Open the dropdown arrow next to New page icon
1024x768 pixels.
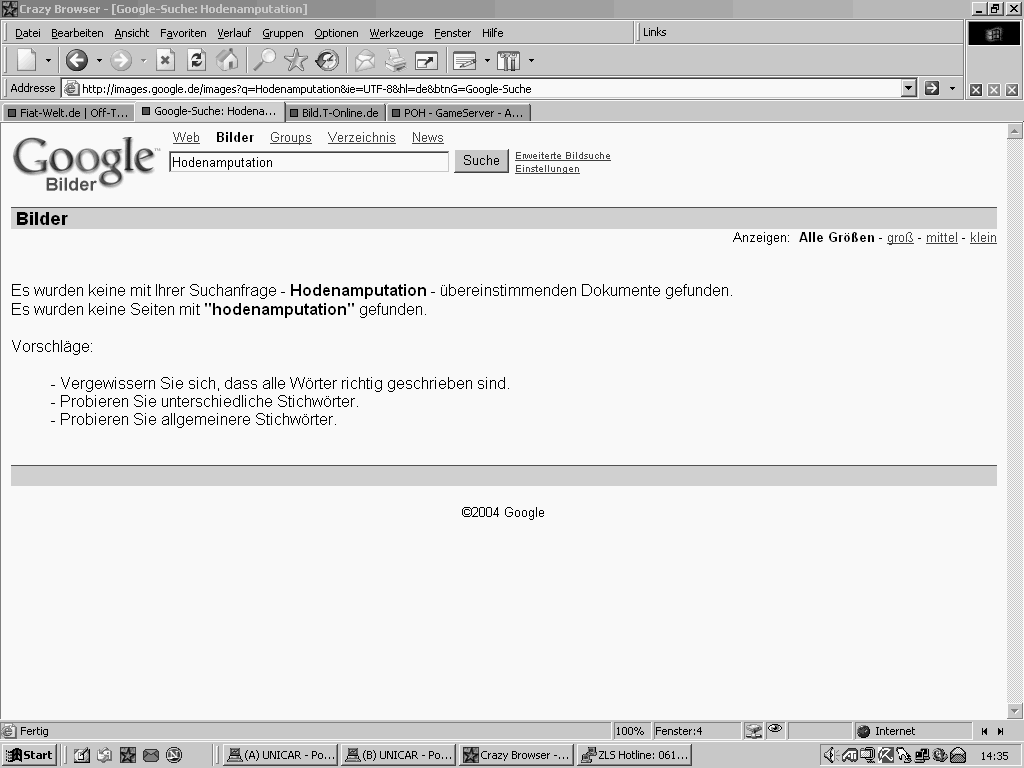tap(48, 61)
